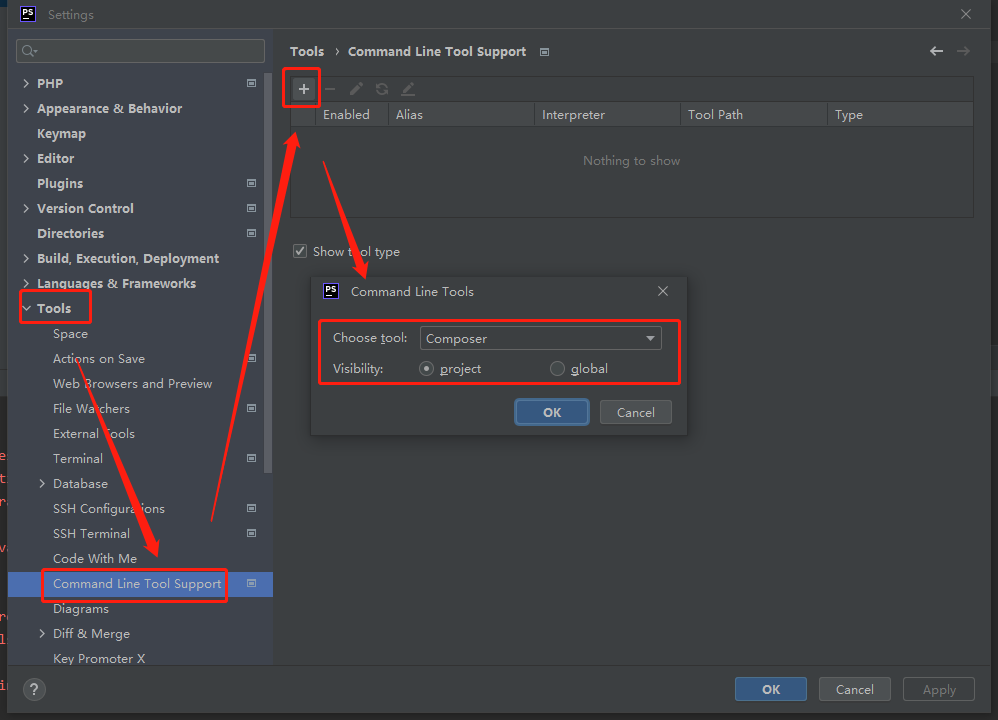The height and width of the screenshot is (720, 998).
Task: Click the project-level icon beside Command Line Tool Support title
Action: click(x=544, y=52)
